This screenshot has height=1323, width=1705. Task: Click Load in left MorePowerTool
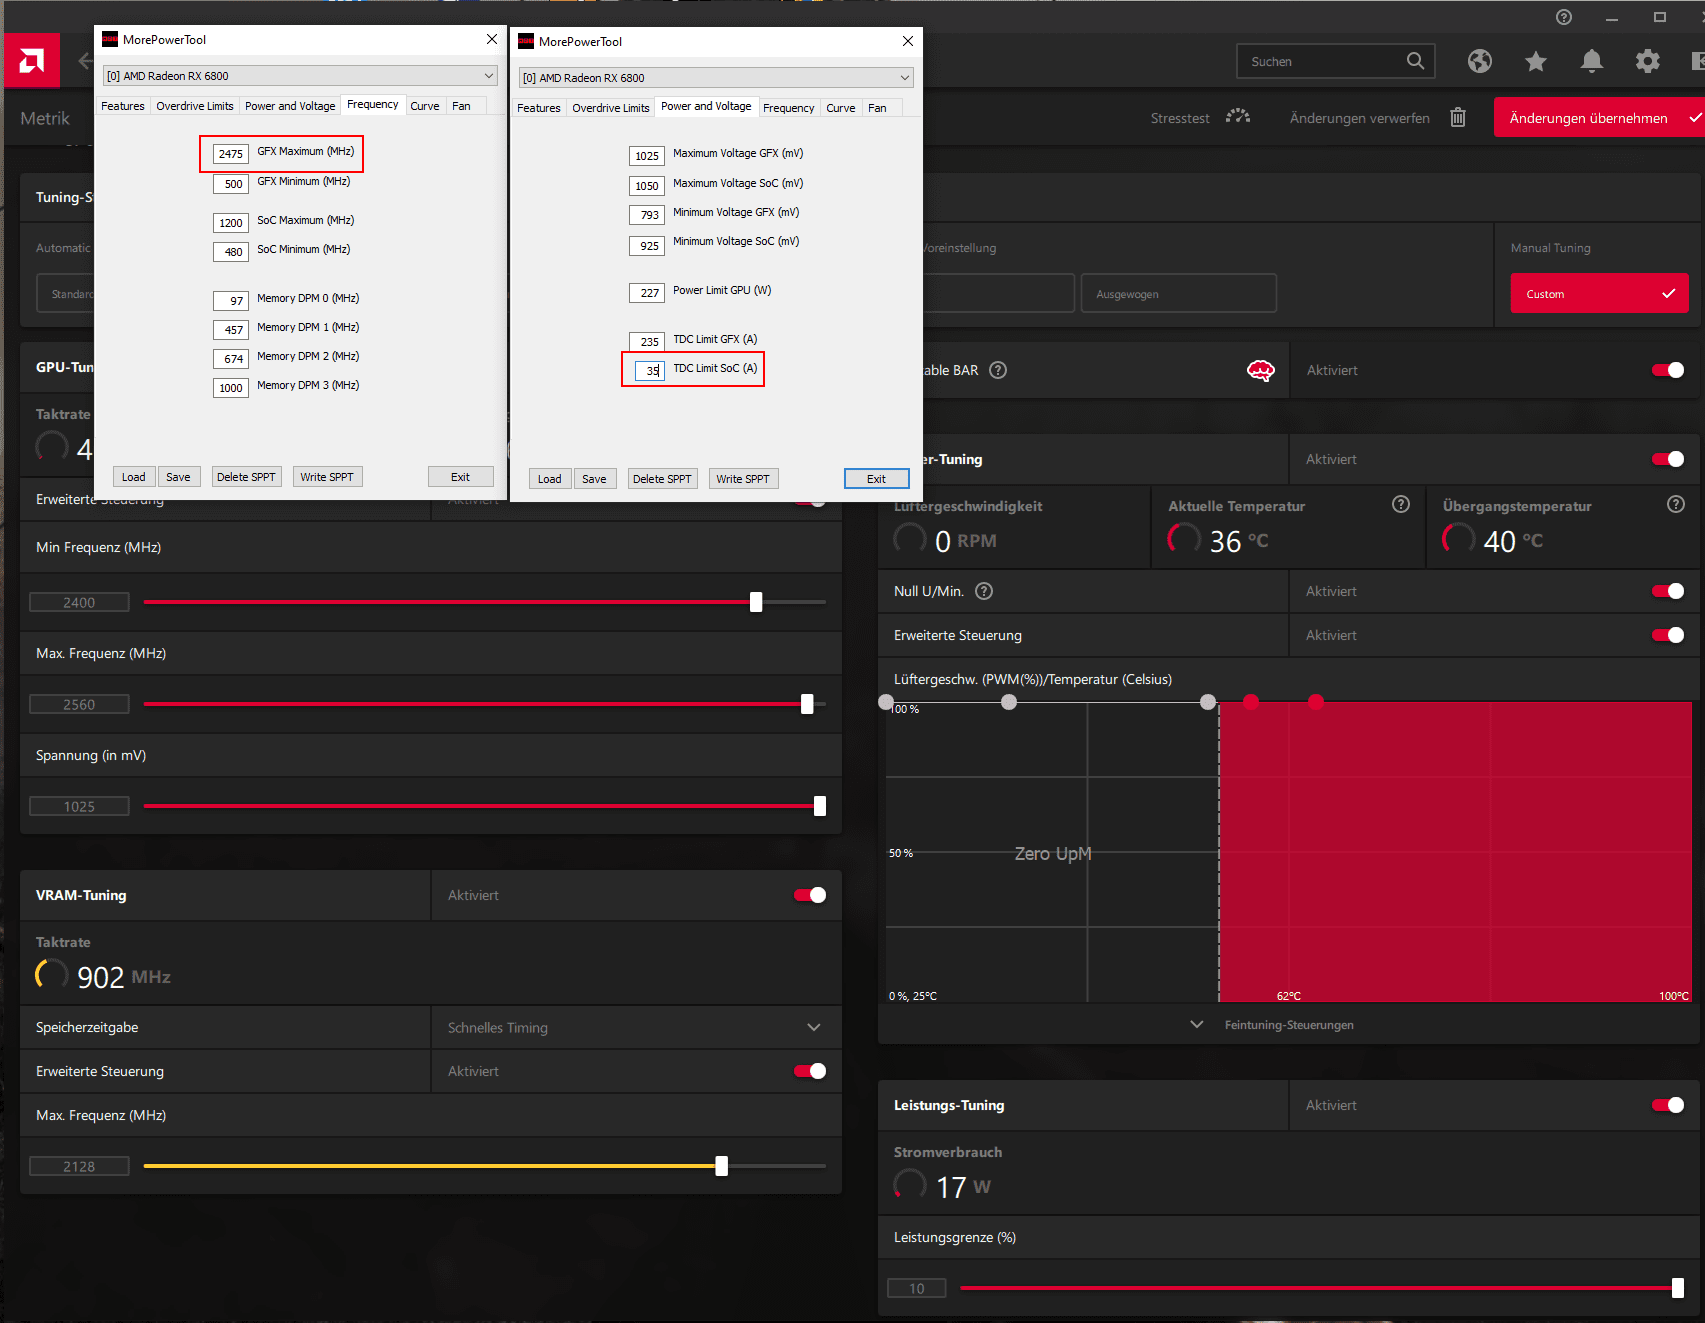[x=134, y=477]
